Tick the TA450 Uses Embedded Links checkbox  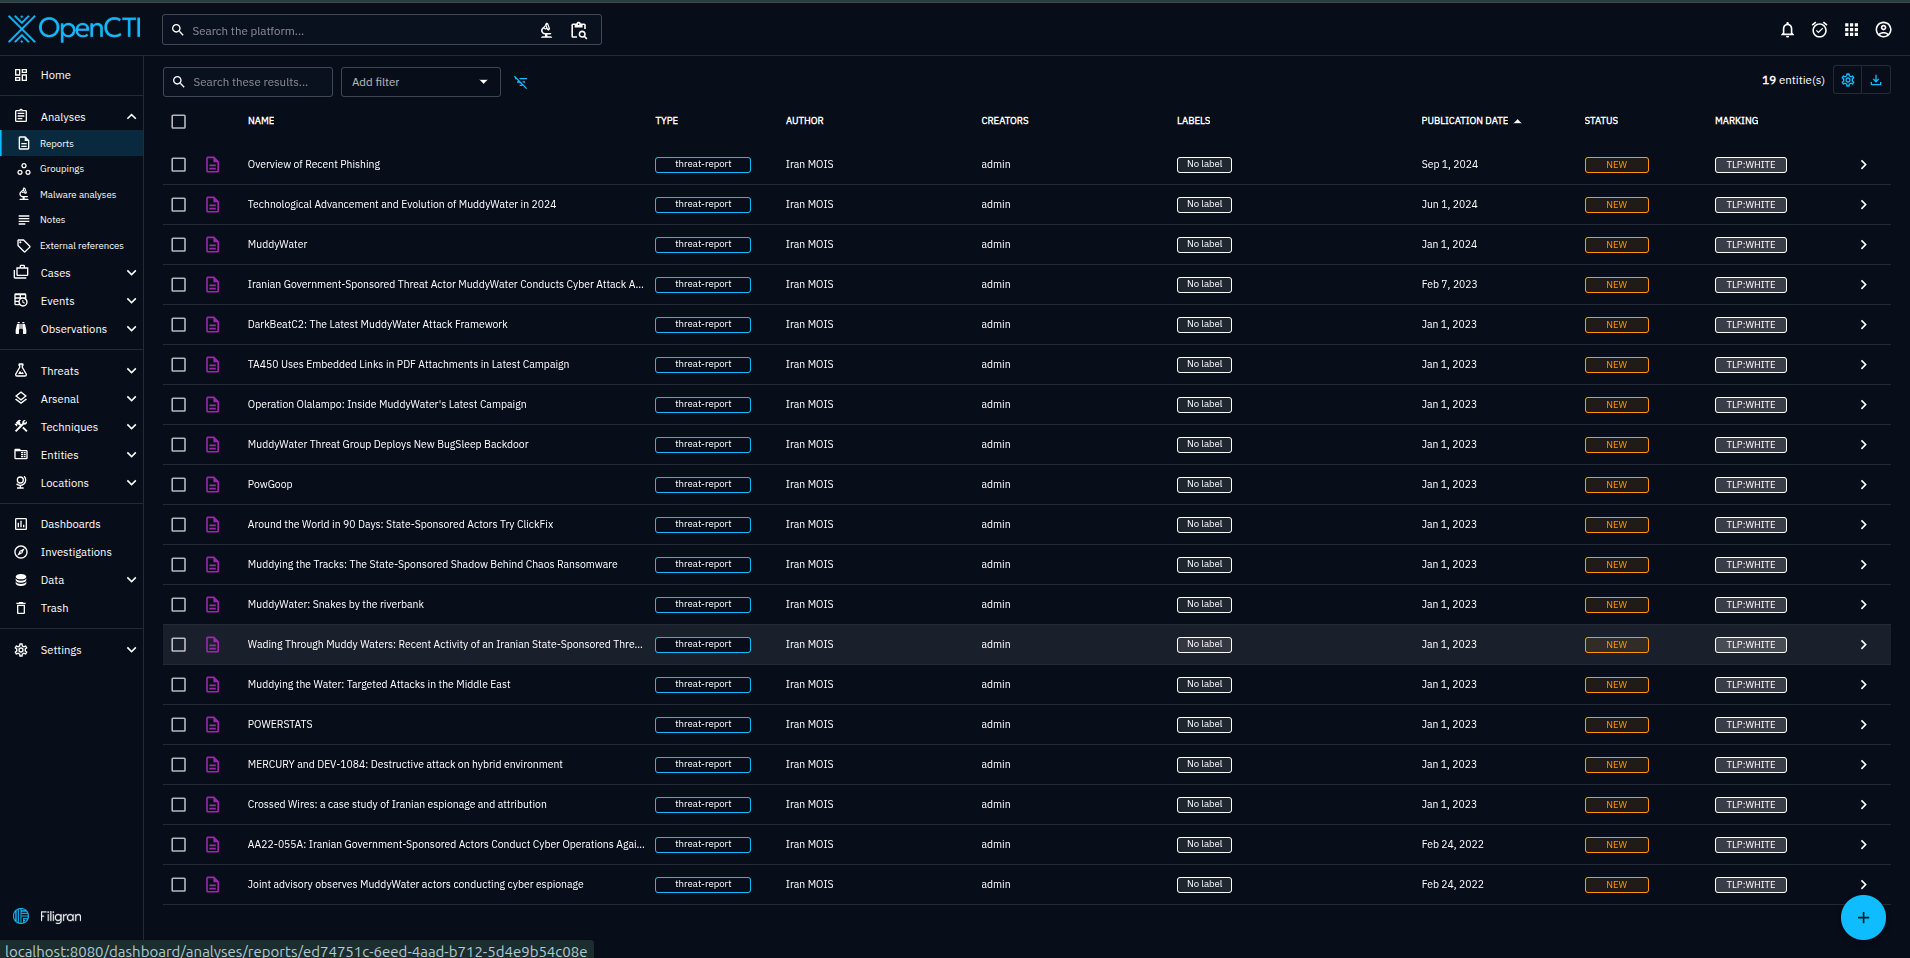click(179, 364)
